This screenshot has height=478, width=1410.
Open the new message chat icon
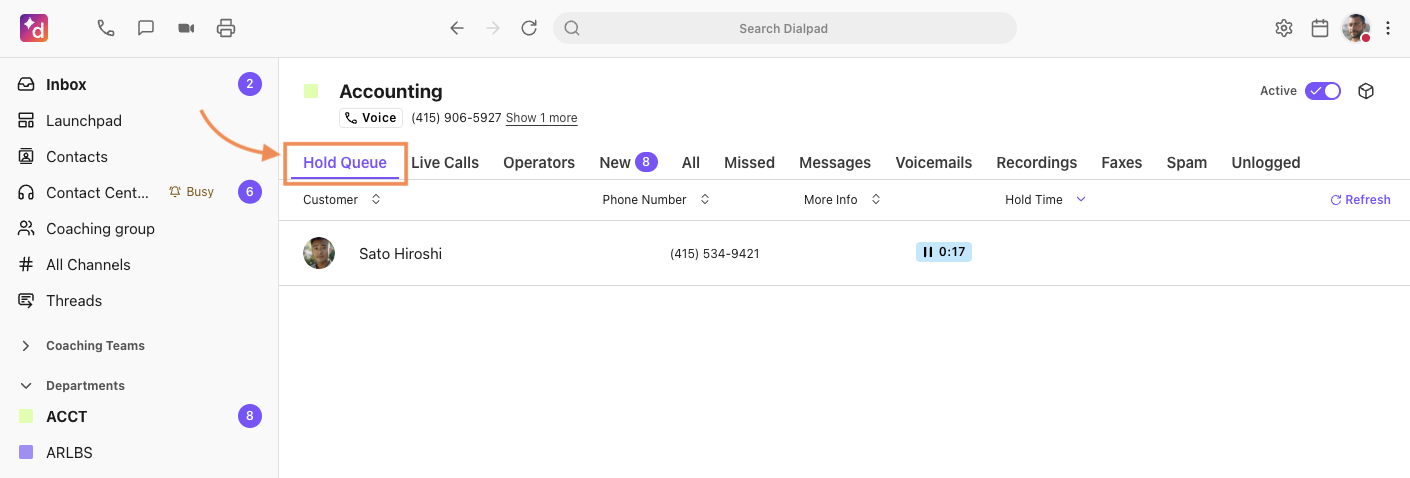[x=146, y=28]
